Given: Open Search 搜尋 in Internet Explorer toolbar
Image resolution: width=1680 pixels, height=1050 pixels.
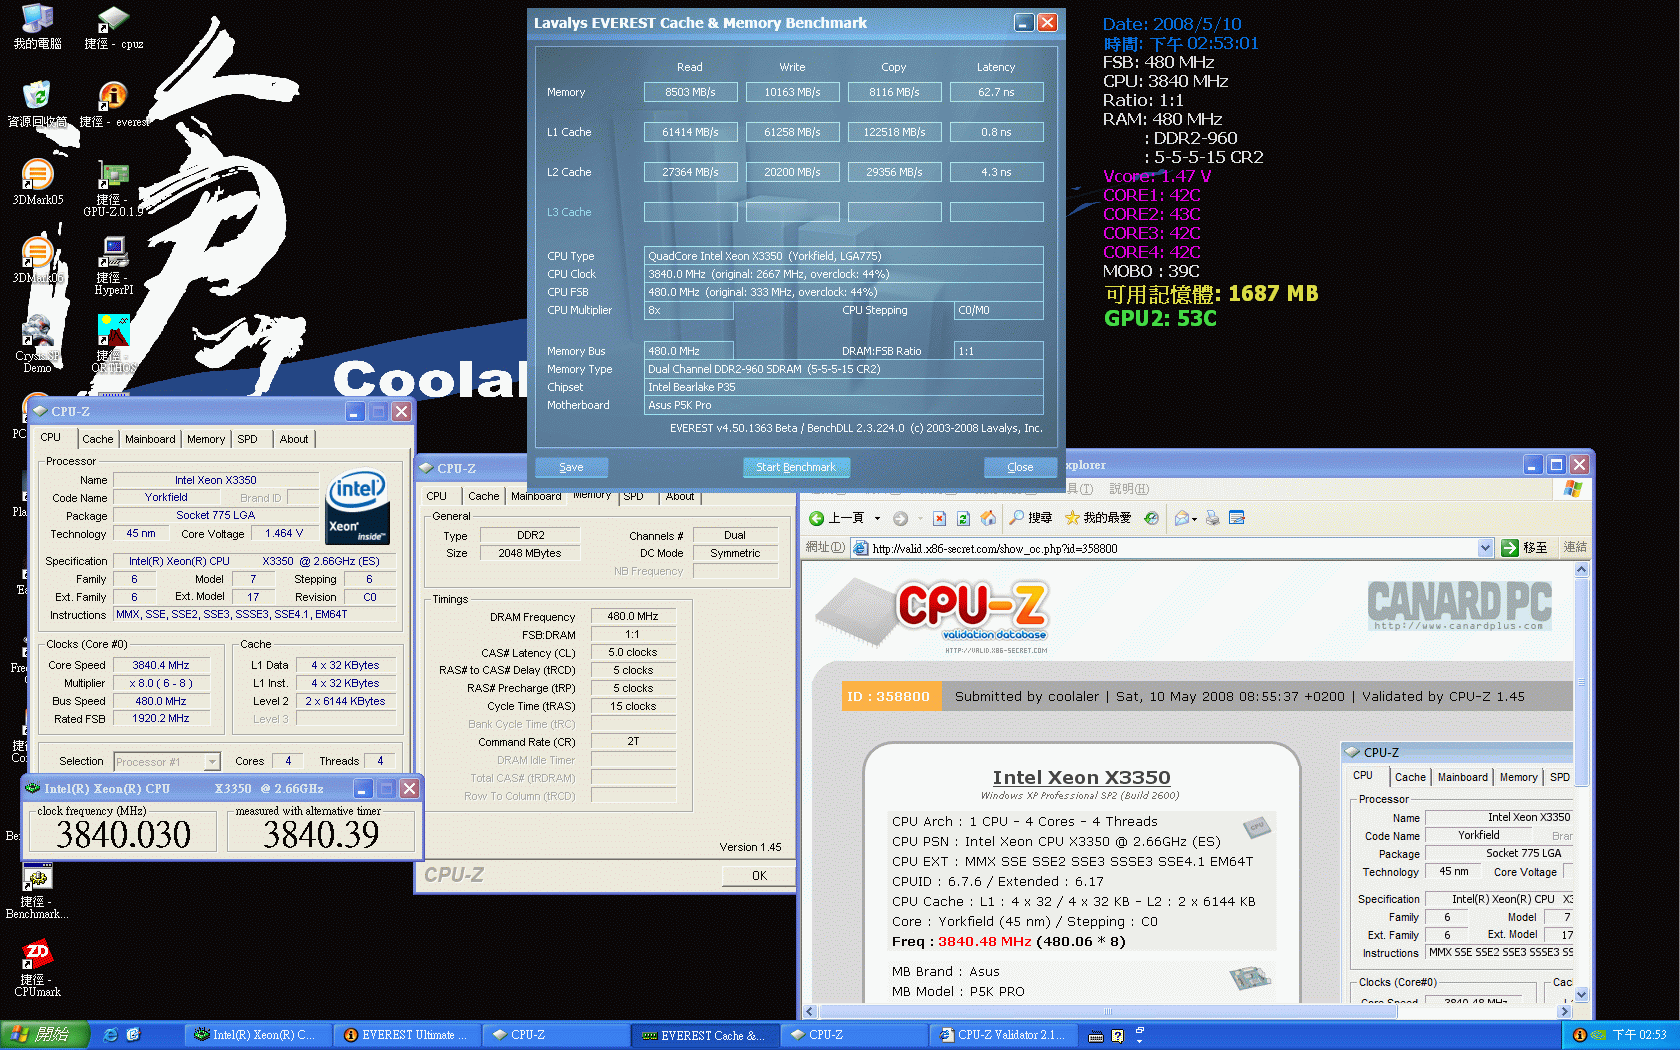Looking at the screenshot, I should pyautogui.click(x=1031, y=518).
